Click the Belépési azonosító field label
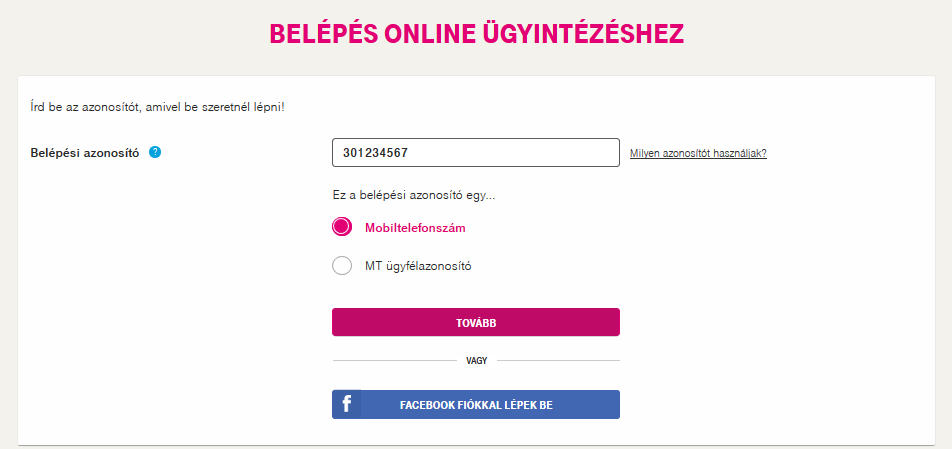Viewport: 952px width, 449px height. click(x=85, y=153)
